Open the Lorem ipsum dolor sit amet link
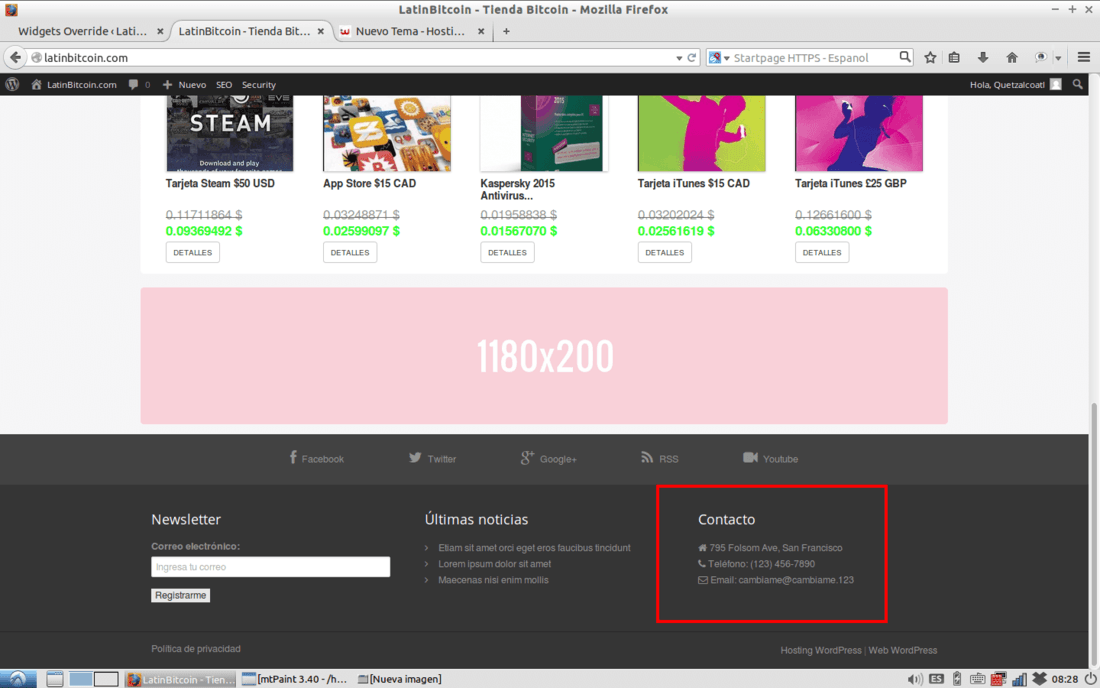This screenshot has height=688, width=1100. tap(495, 564)
